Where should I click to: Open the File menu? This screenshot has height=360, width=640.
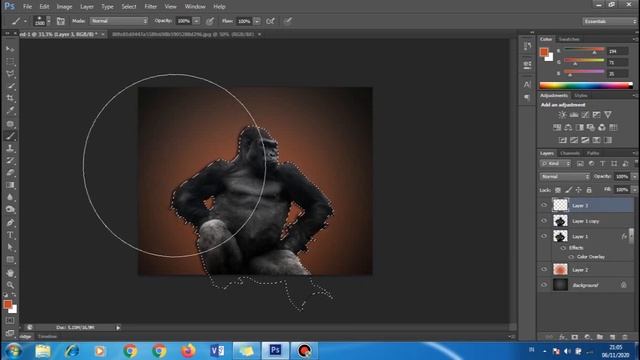(27, 7)
